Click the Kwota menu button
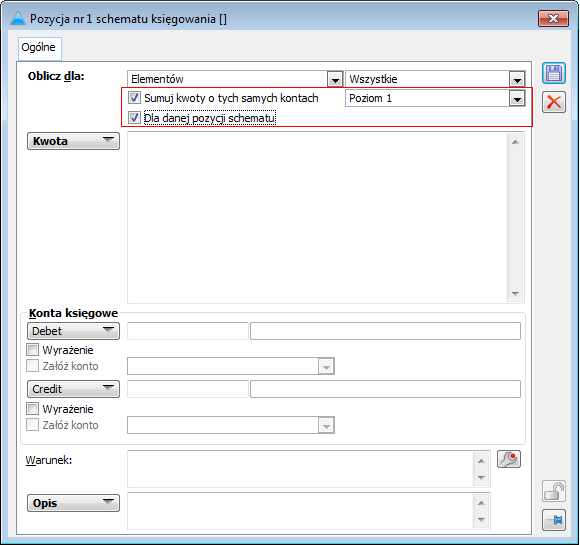 point(73,141)
